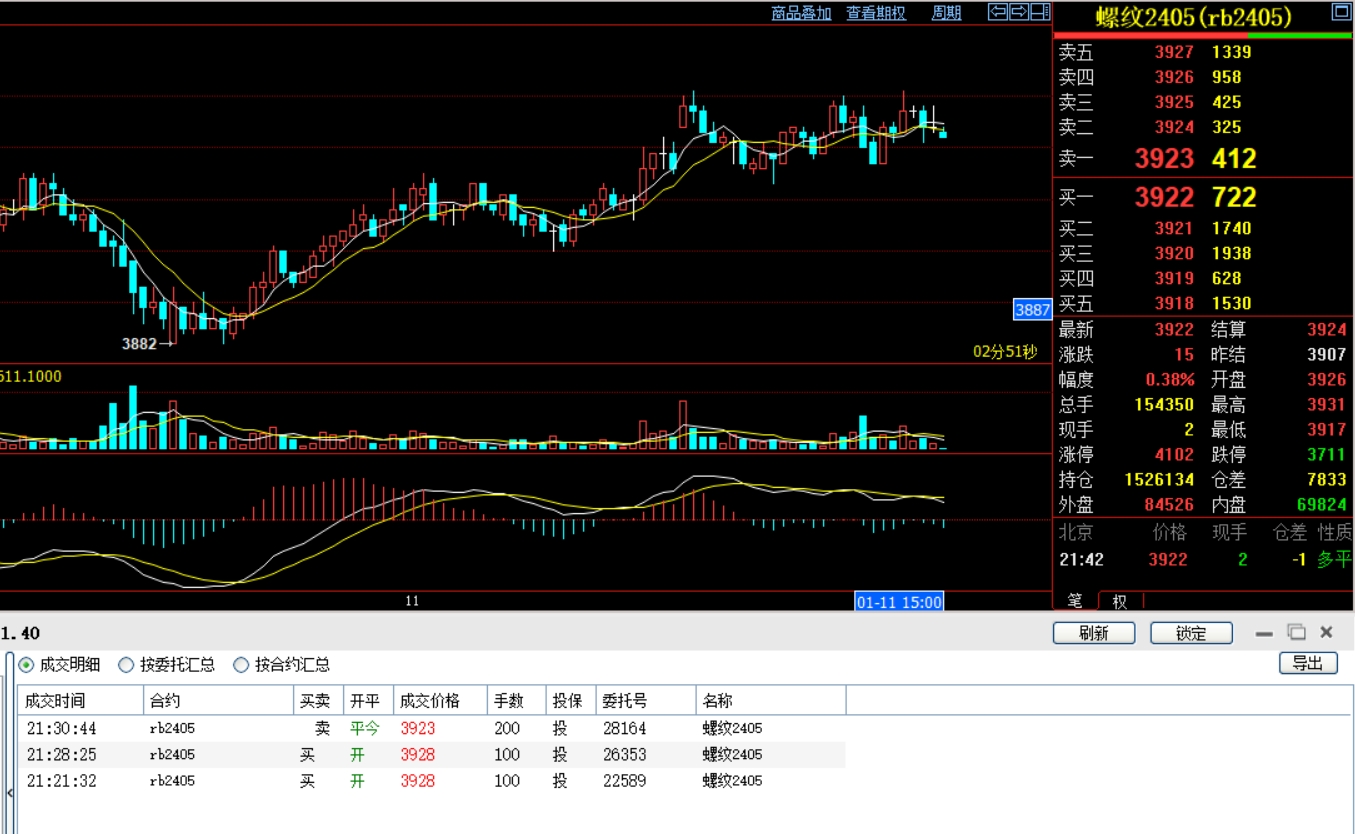Click the 3887 price marker on chart axis
Screen dimensions: 1355x834
click(x=1032, y=310)
